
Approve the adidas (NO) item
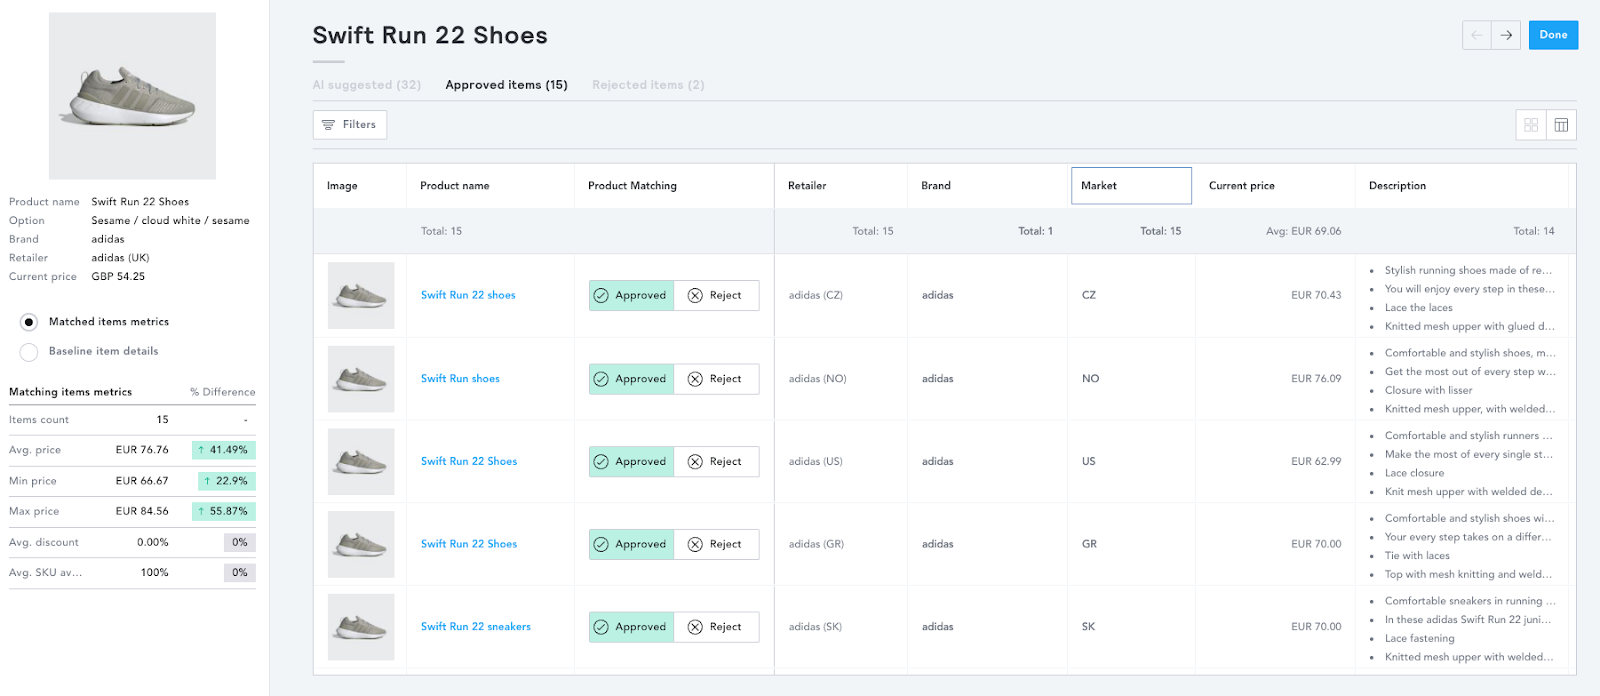631,379
